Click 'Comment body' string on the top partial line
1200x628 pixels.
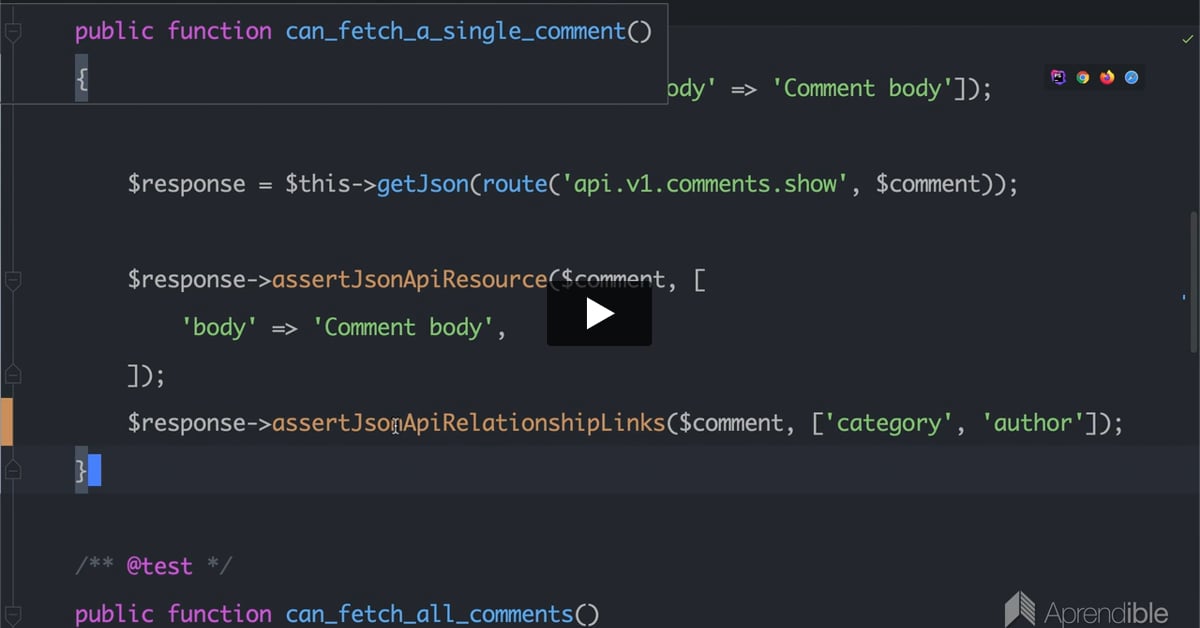tap(863, 88)
